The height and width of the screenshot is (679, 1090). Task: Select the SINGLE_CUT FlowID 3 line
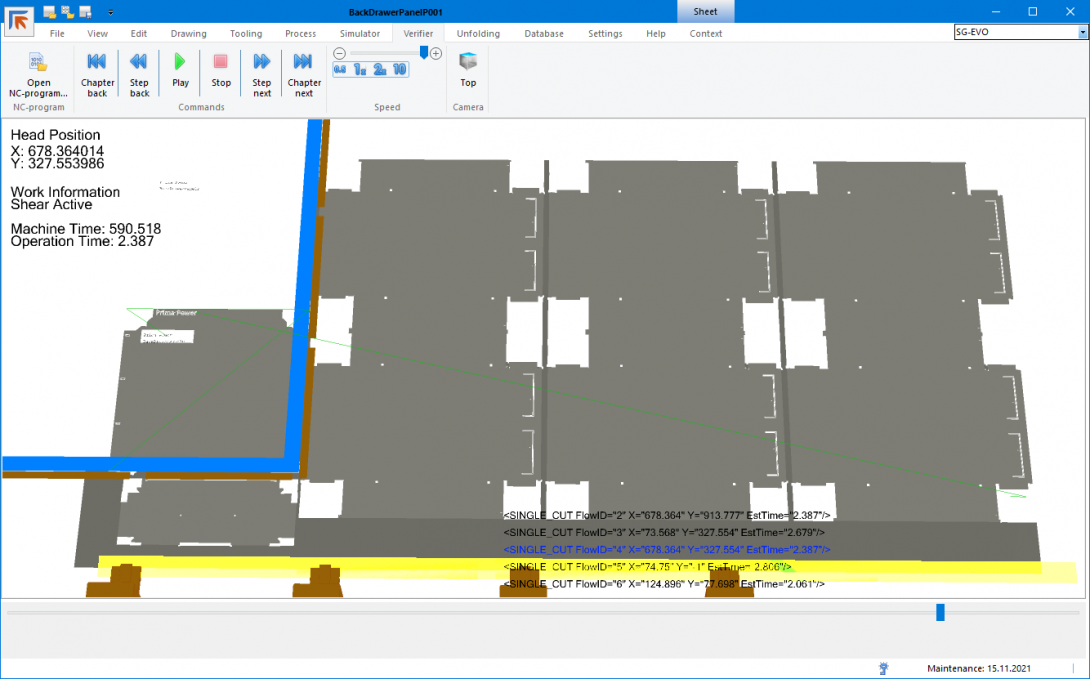667,532
